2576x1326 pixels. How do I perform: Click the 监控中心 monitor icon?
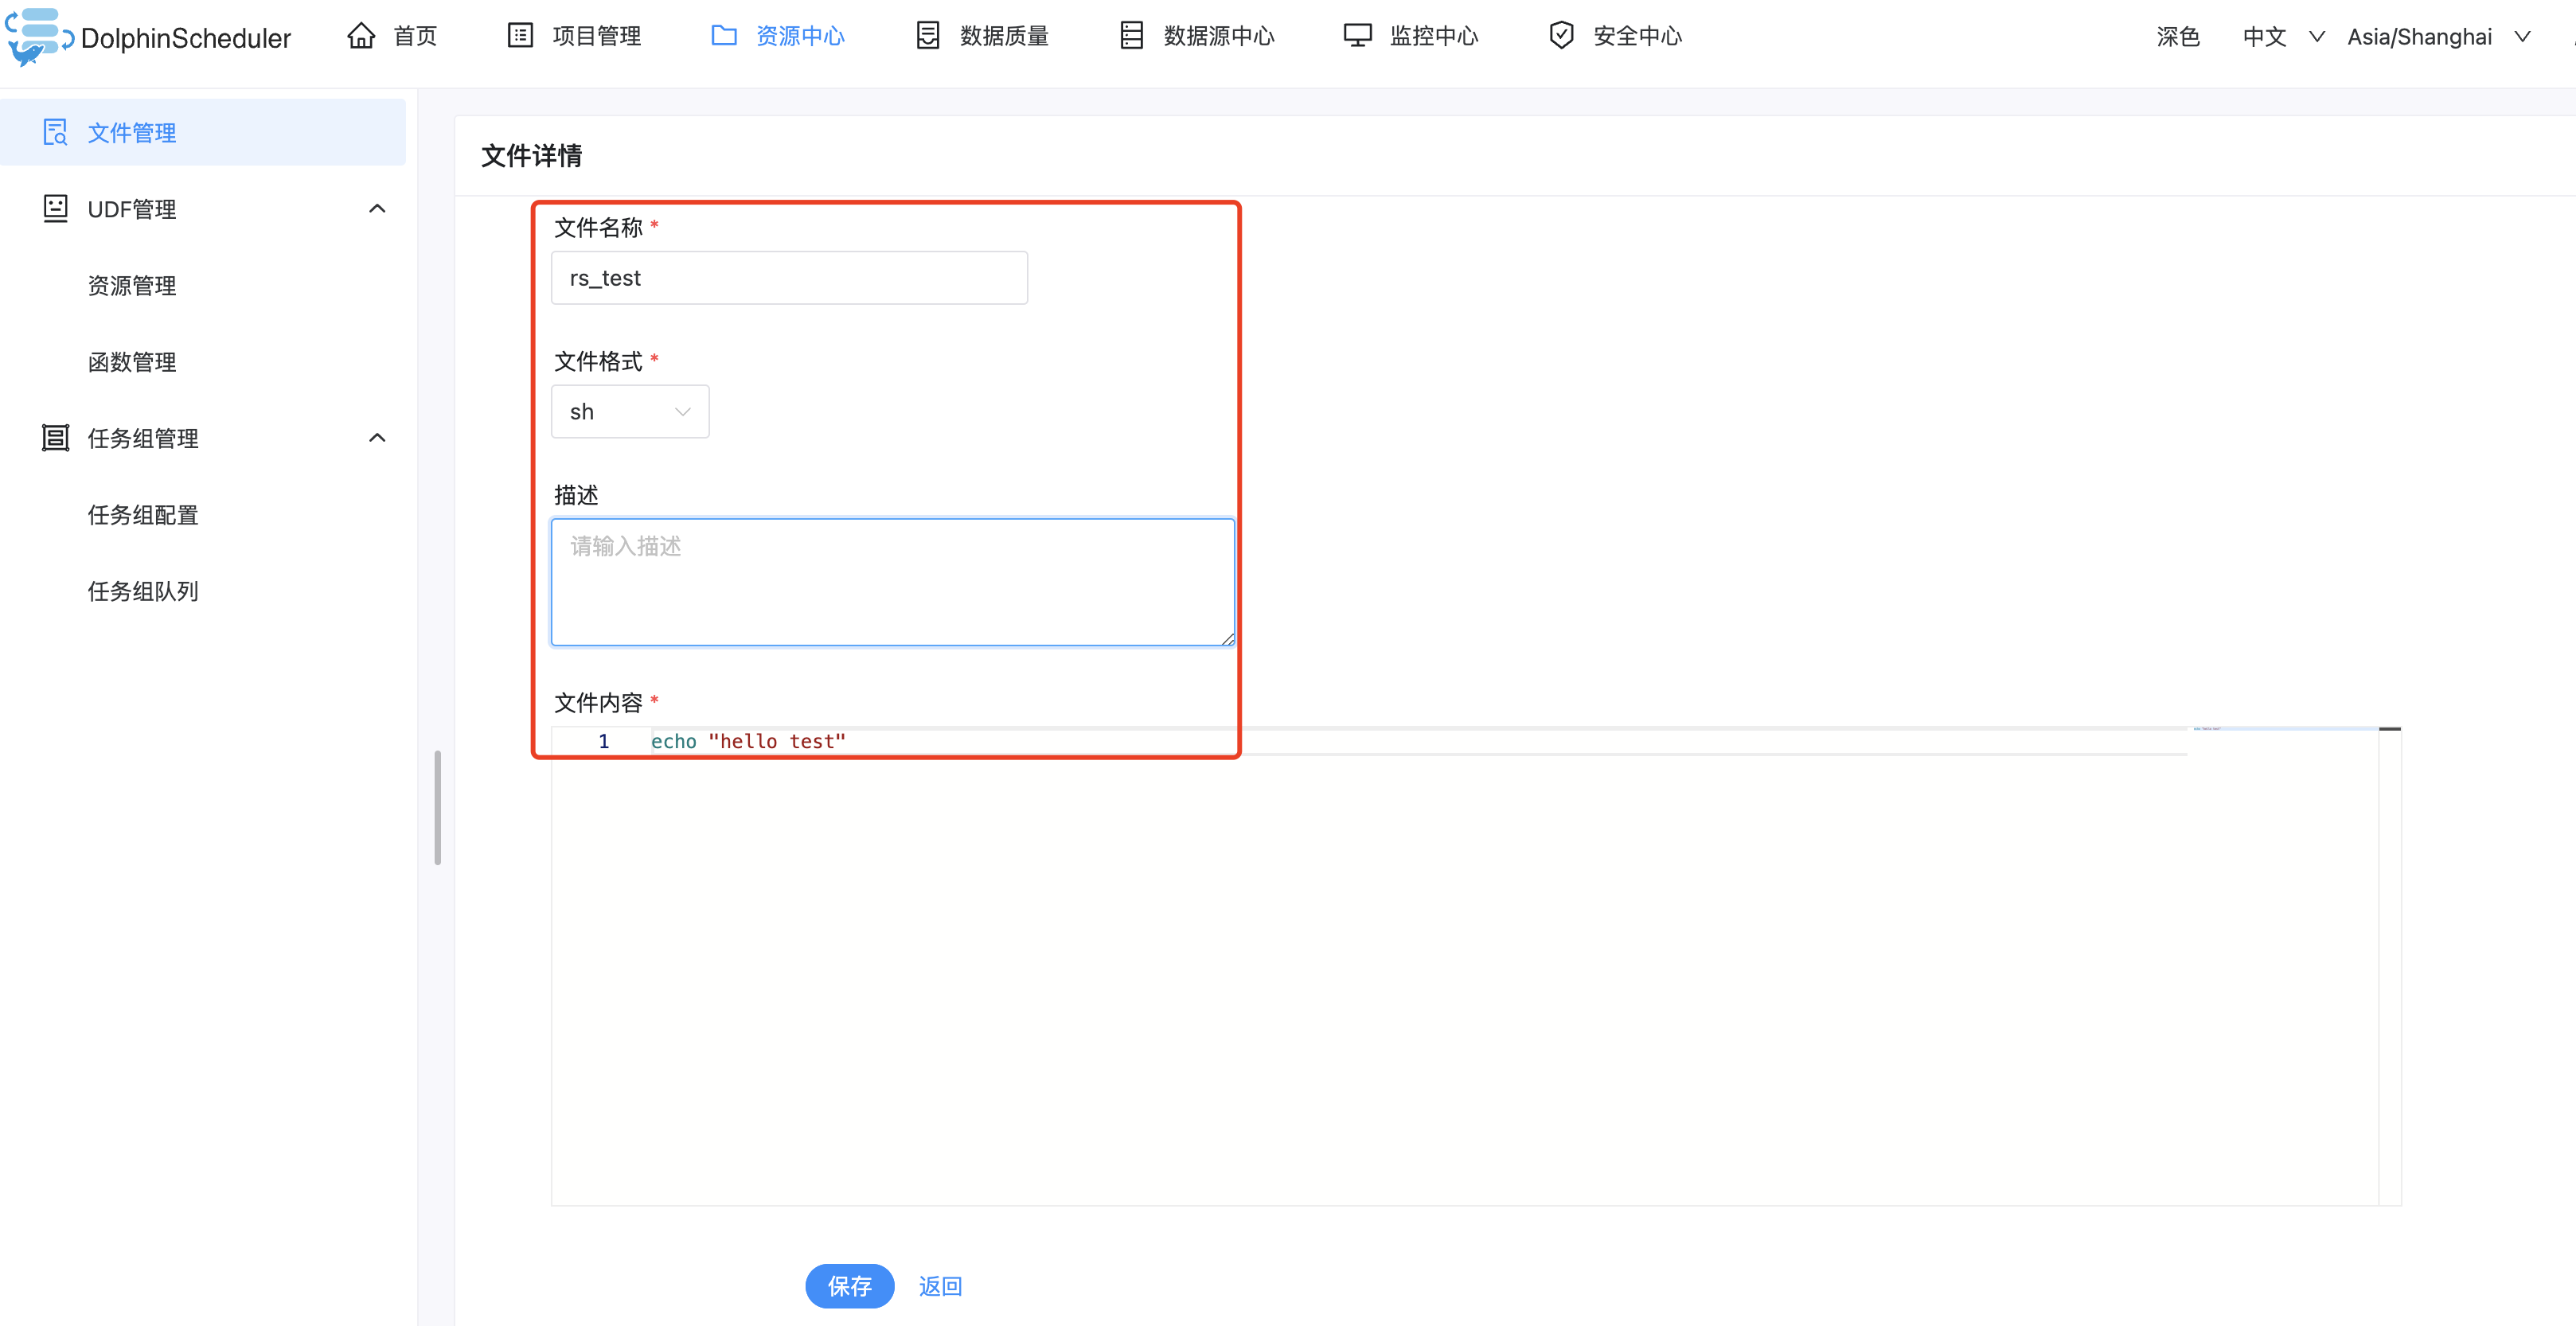pos(1357,36)
